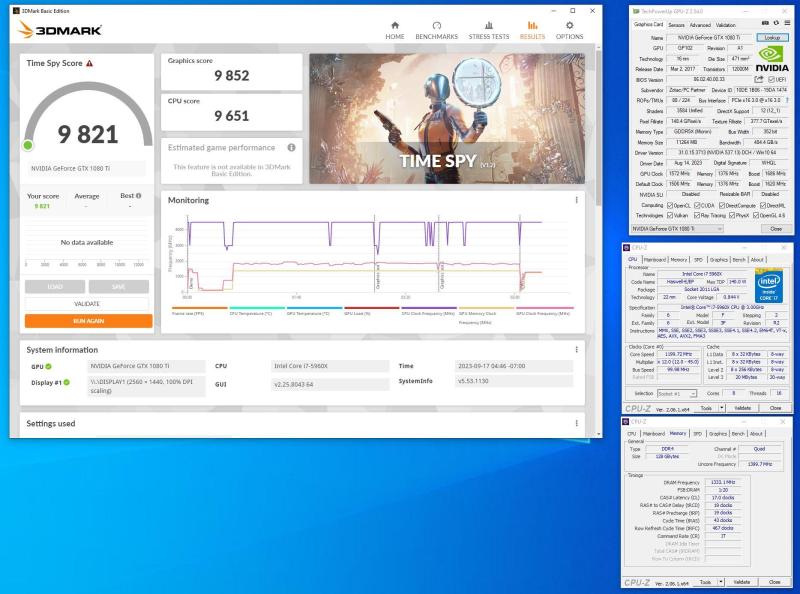The image size is (800, 594).
Task: Click the GPU-Z BIOS export share icon
Action: click(758, 78)
